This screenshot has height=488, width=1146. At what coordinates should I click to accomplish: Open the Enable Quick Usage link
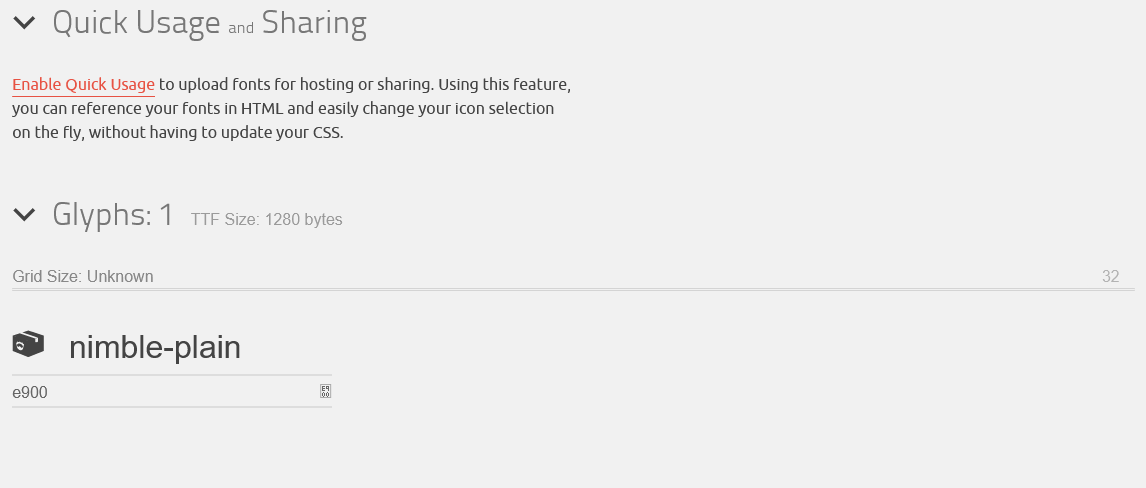point(83,85)
